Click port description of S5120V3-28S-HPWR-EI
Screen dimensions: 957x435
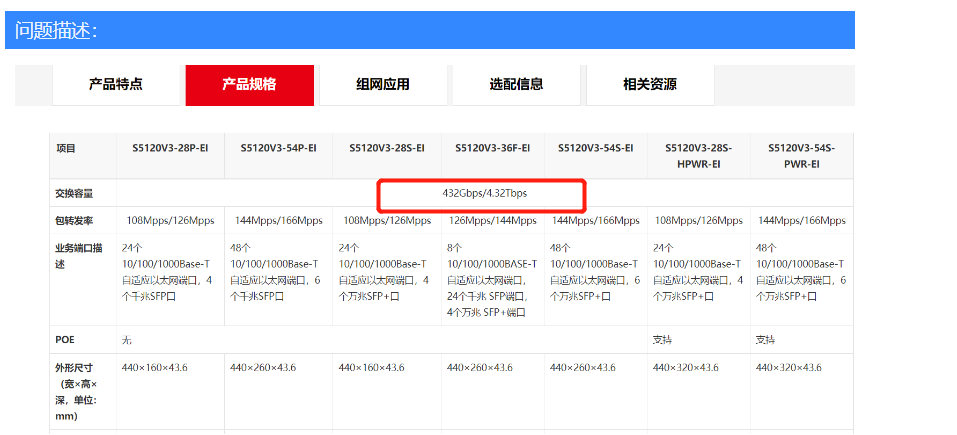pos(698,272)
